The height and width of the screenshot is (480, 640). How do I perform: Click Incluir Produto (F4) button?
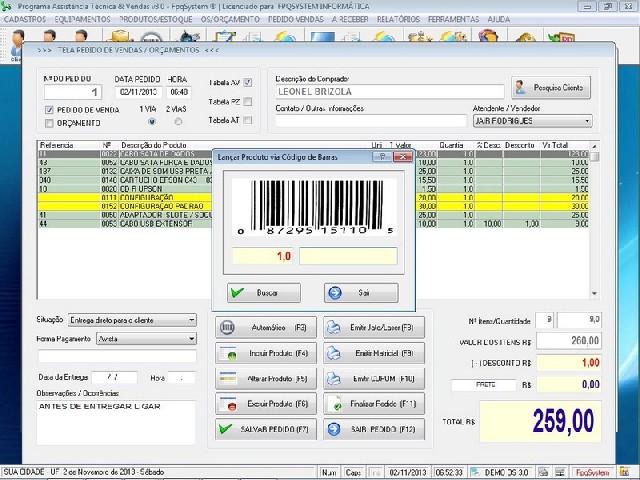(265, 354)
